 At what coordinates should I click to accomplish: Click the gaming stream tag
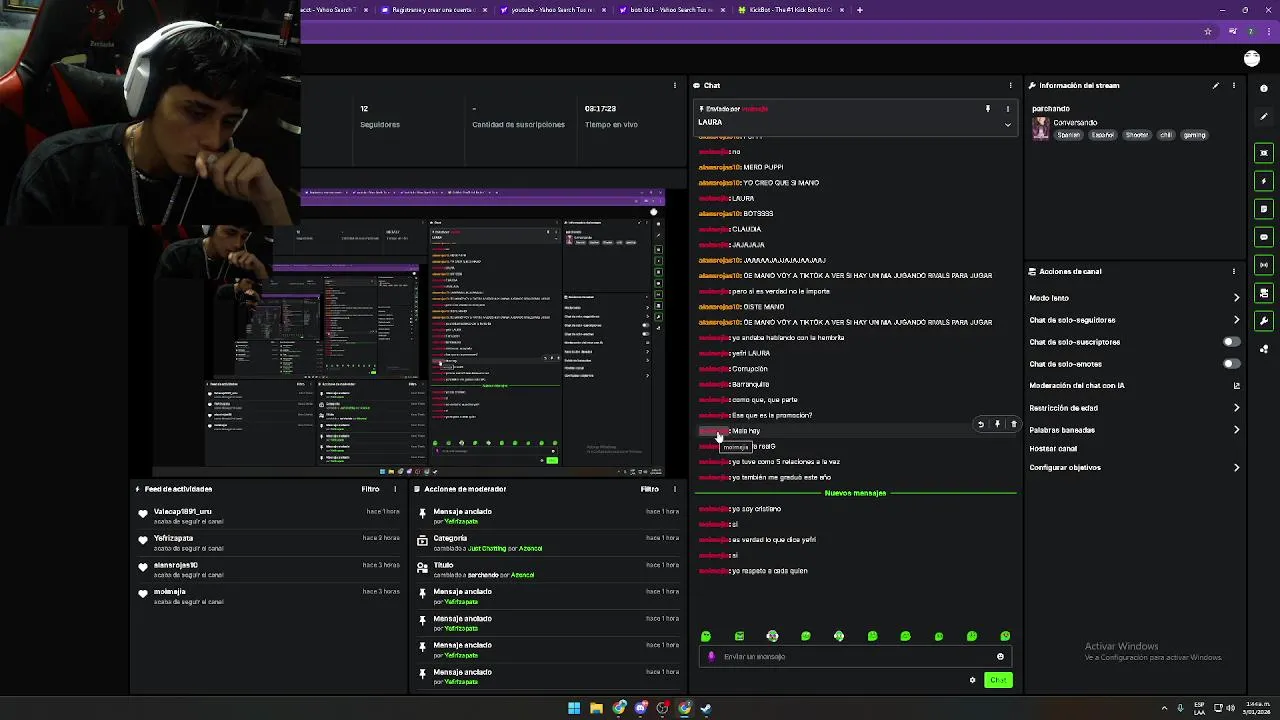click(x=1194, y=135)
